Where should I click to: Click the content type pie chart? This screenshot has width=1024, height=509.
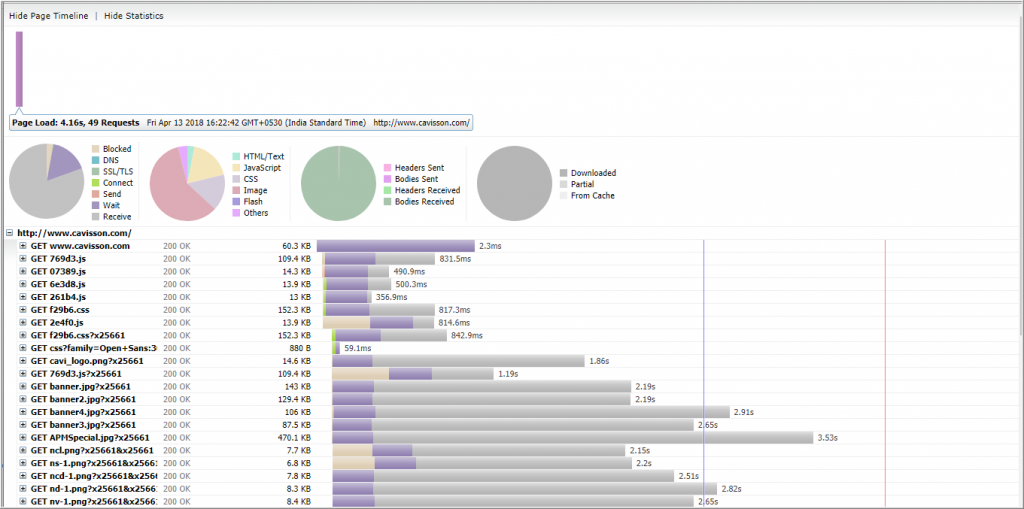[187, 183]
